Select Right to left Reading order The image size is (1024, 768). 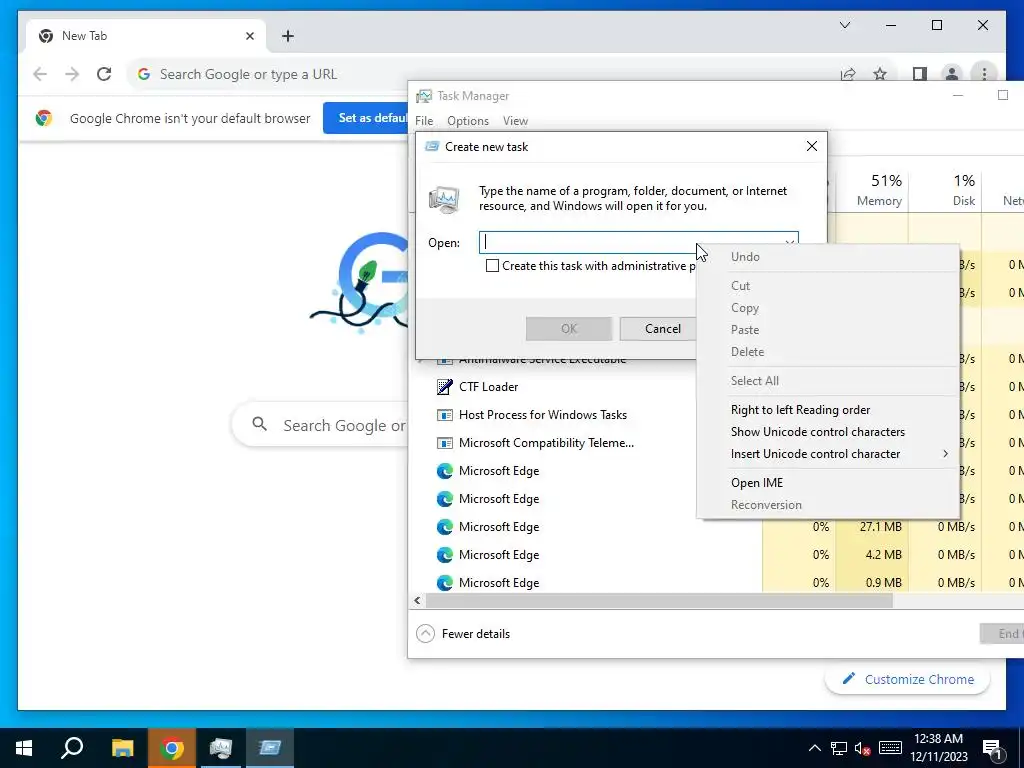tap(800, 409)
